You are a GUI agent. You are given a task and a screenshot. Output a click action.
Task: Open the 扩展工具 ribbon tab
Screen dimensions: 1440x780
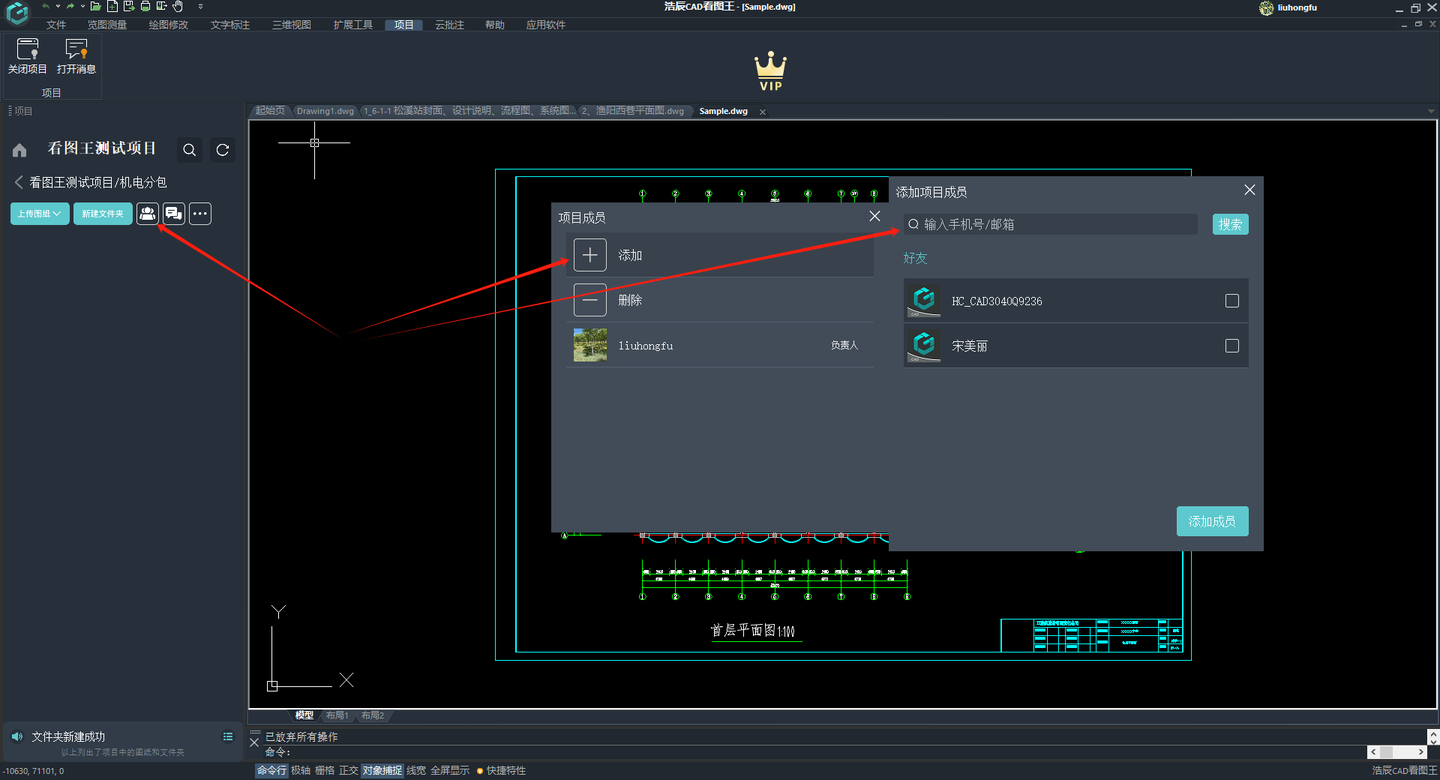coord(353,25)
